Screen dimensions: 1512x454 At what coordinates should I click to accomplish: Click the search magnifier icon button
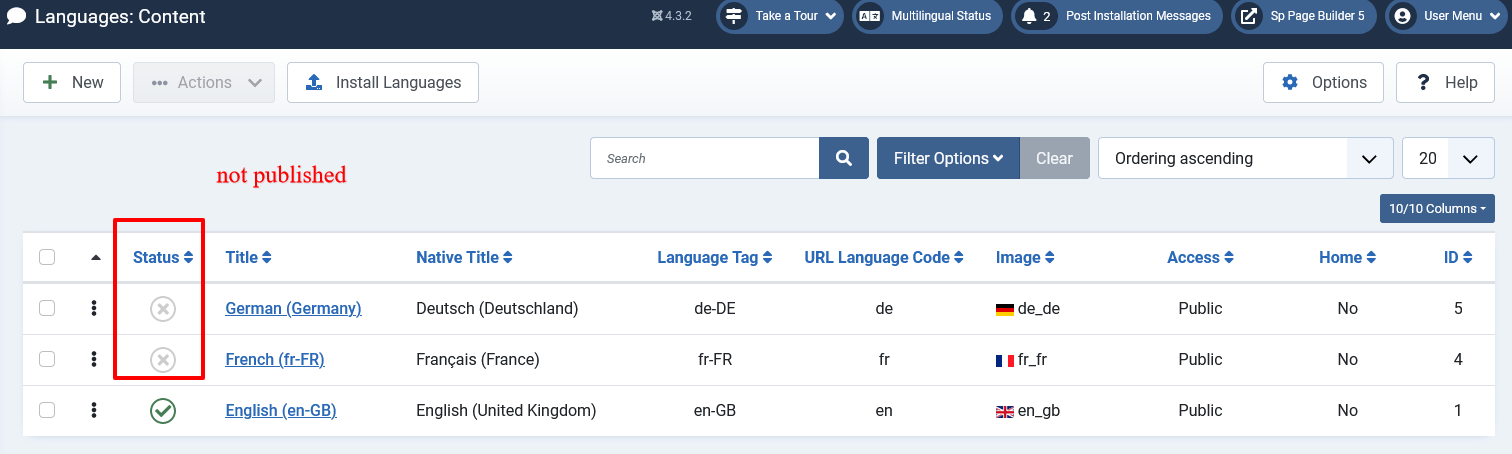(x=843, y=158)
